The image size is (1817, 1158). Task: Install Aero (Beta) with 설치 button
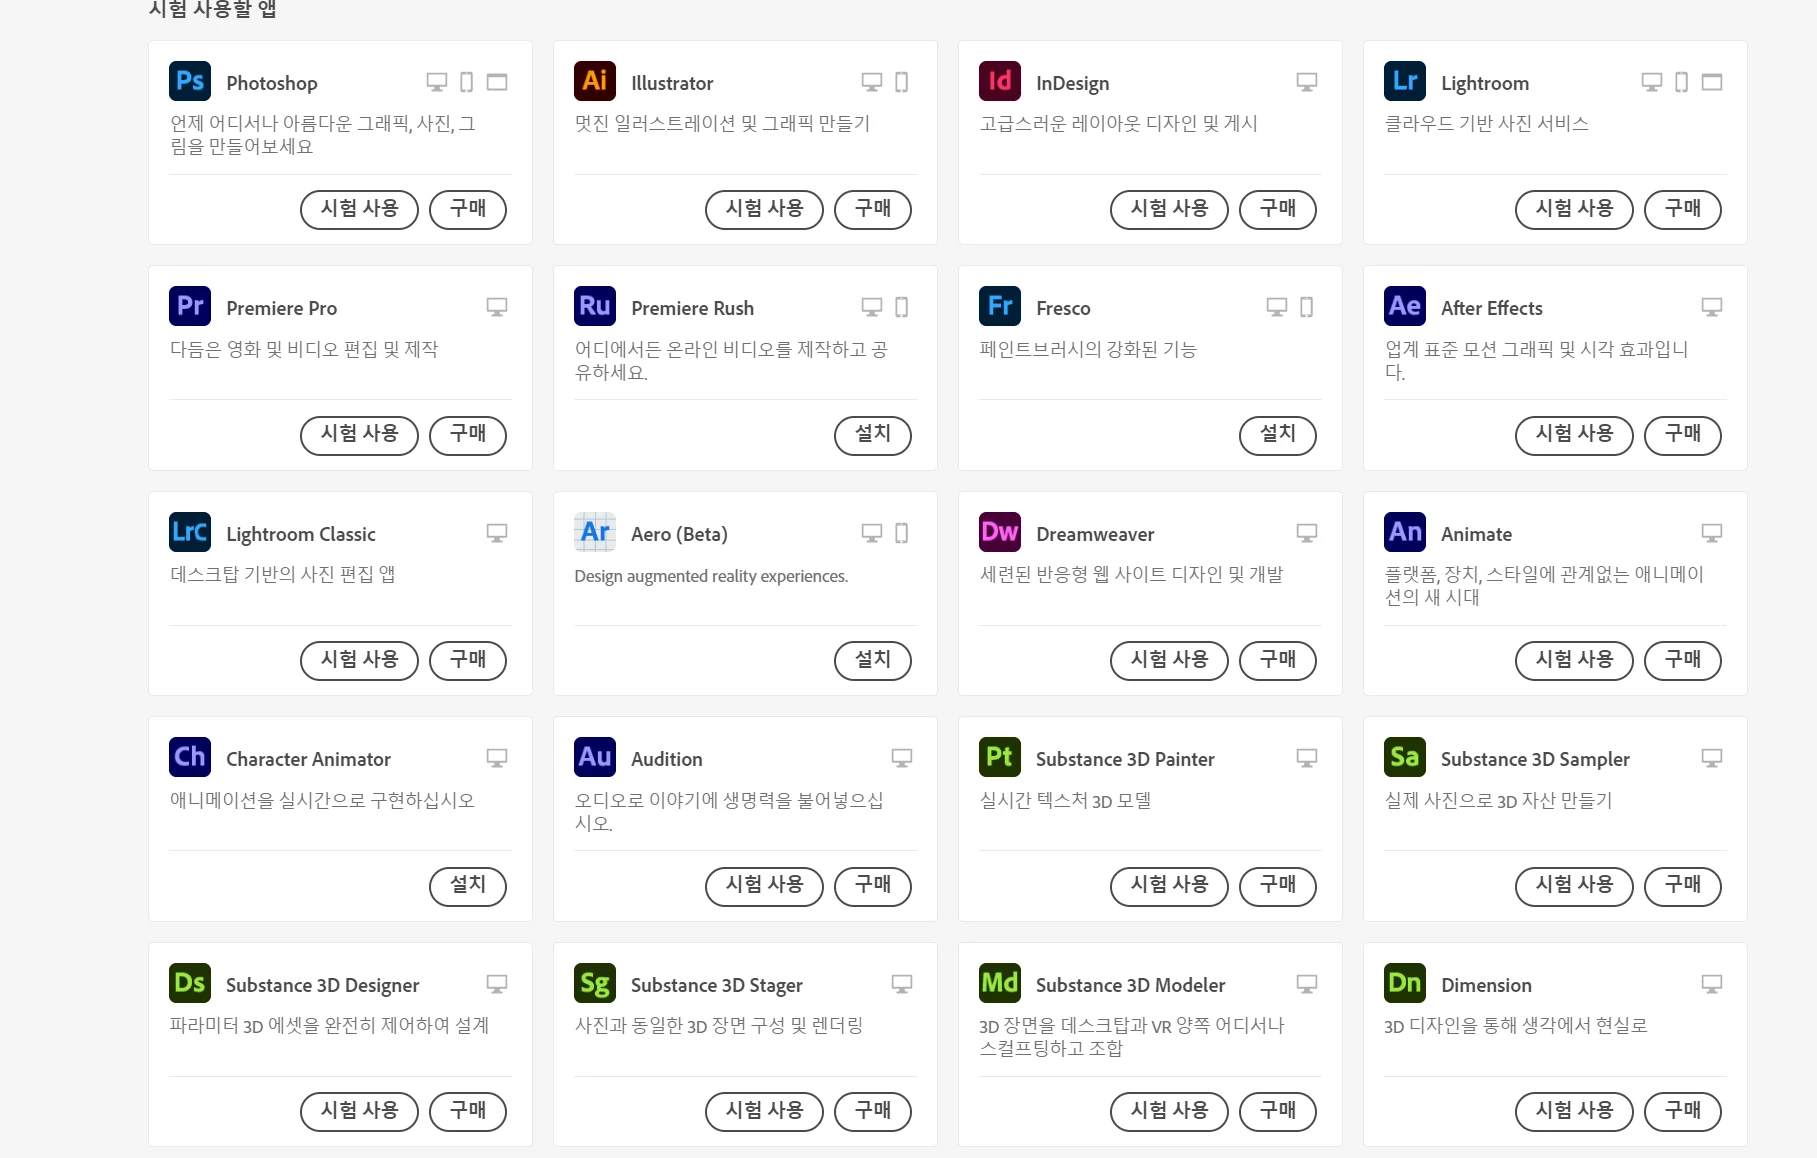click(873, 660)
